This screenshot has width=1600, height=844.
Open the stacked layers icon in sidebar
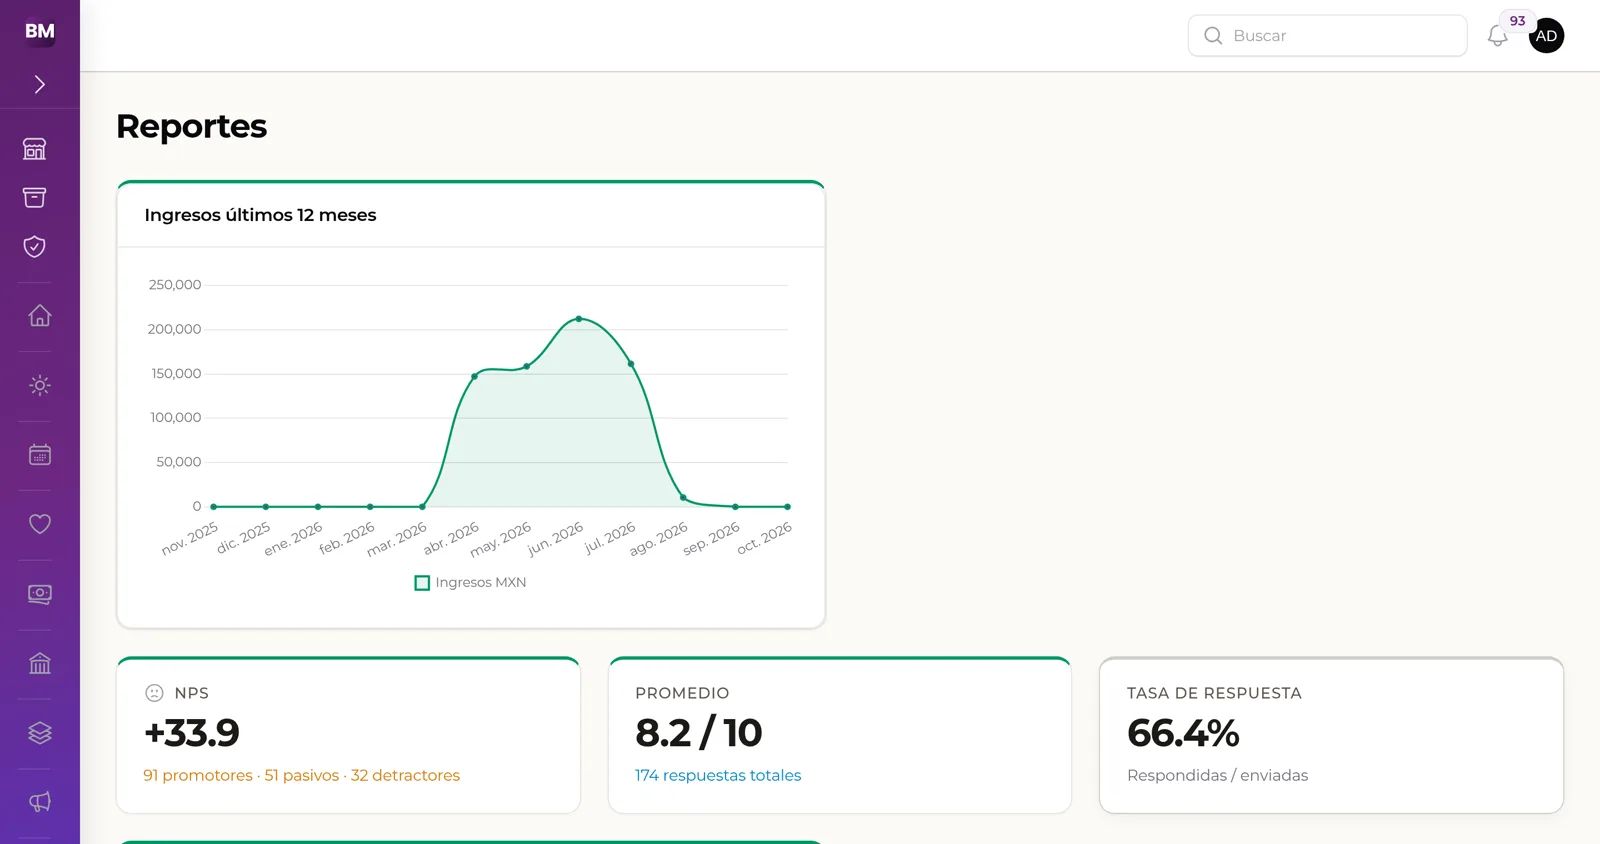tap(40, 733)
